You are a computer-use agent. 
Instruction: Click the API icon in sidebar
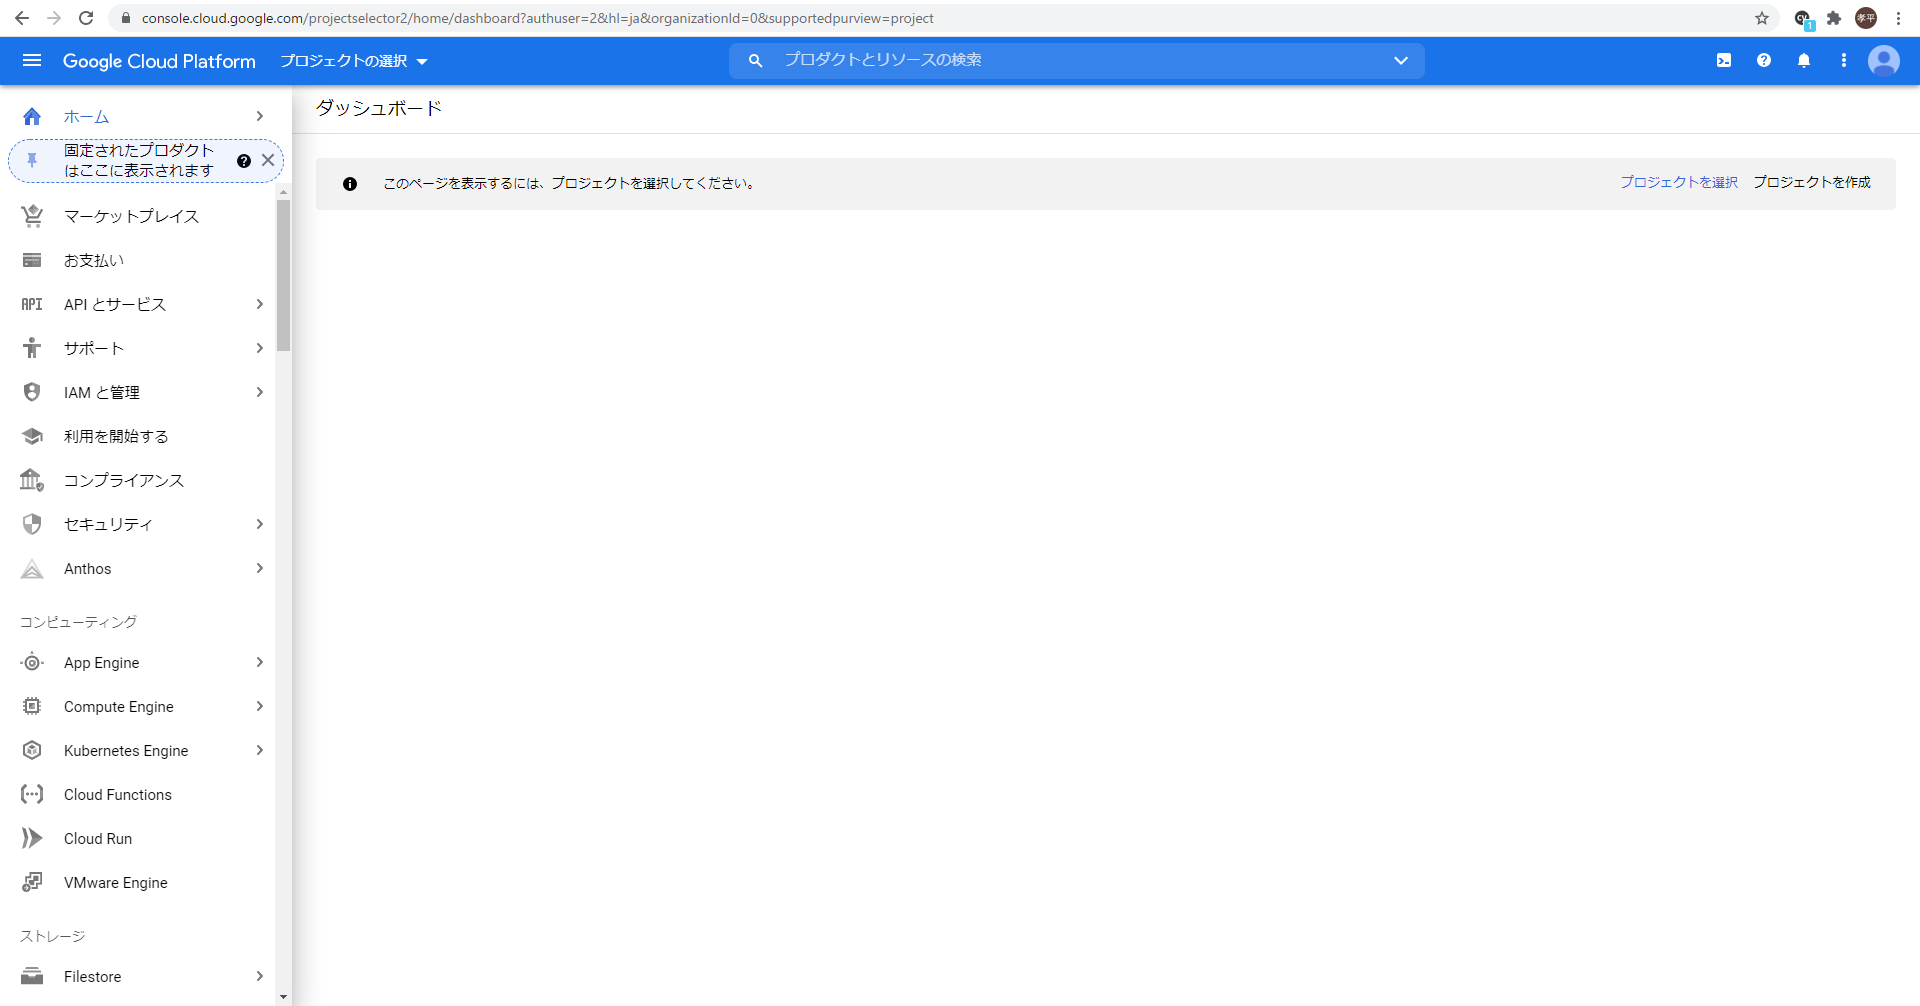tap(32, 304)
